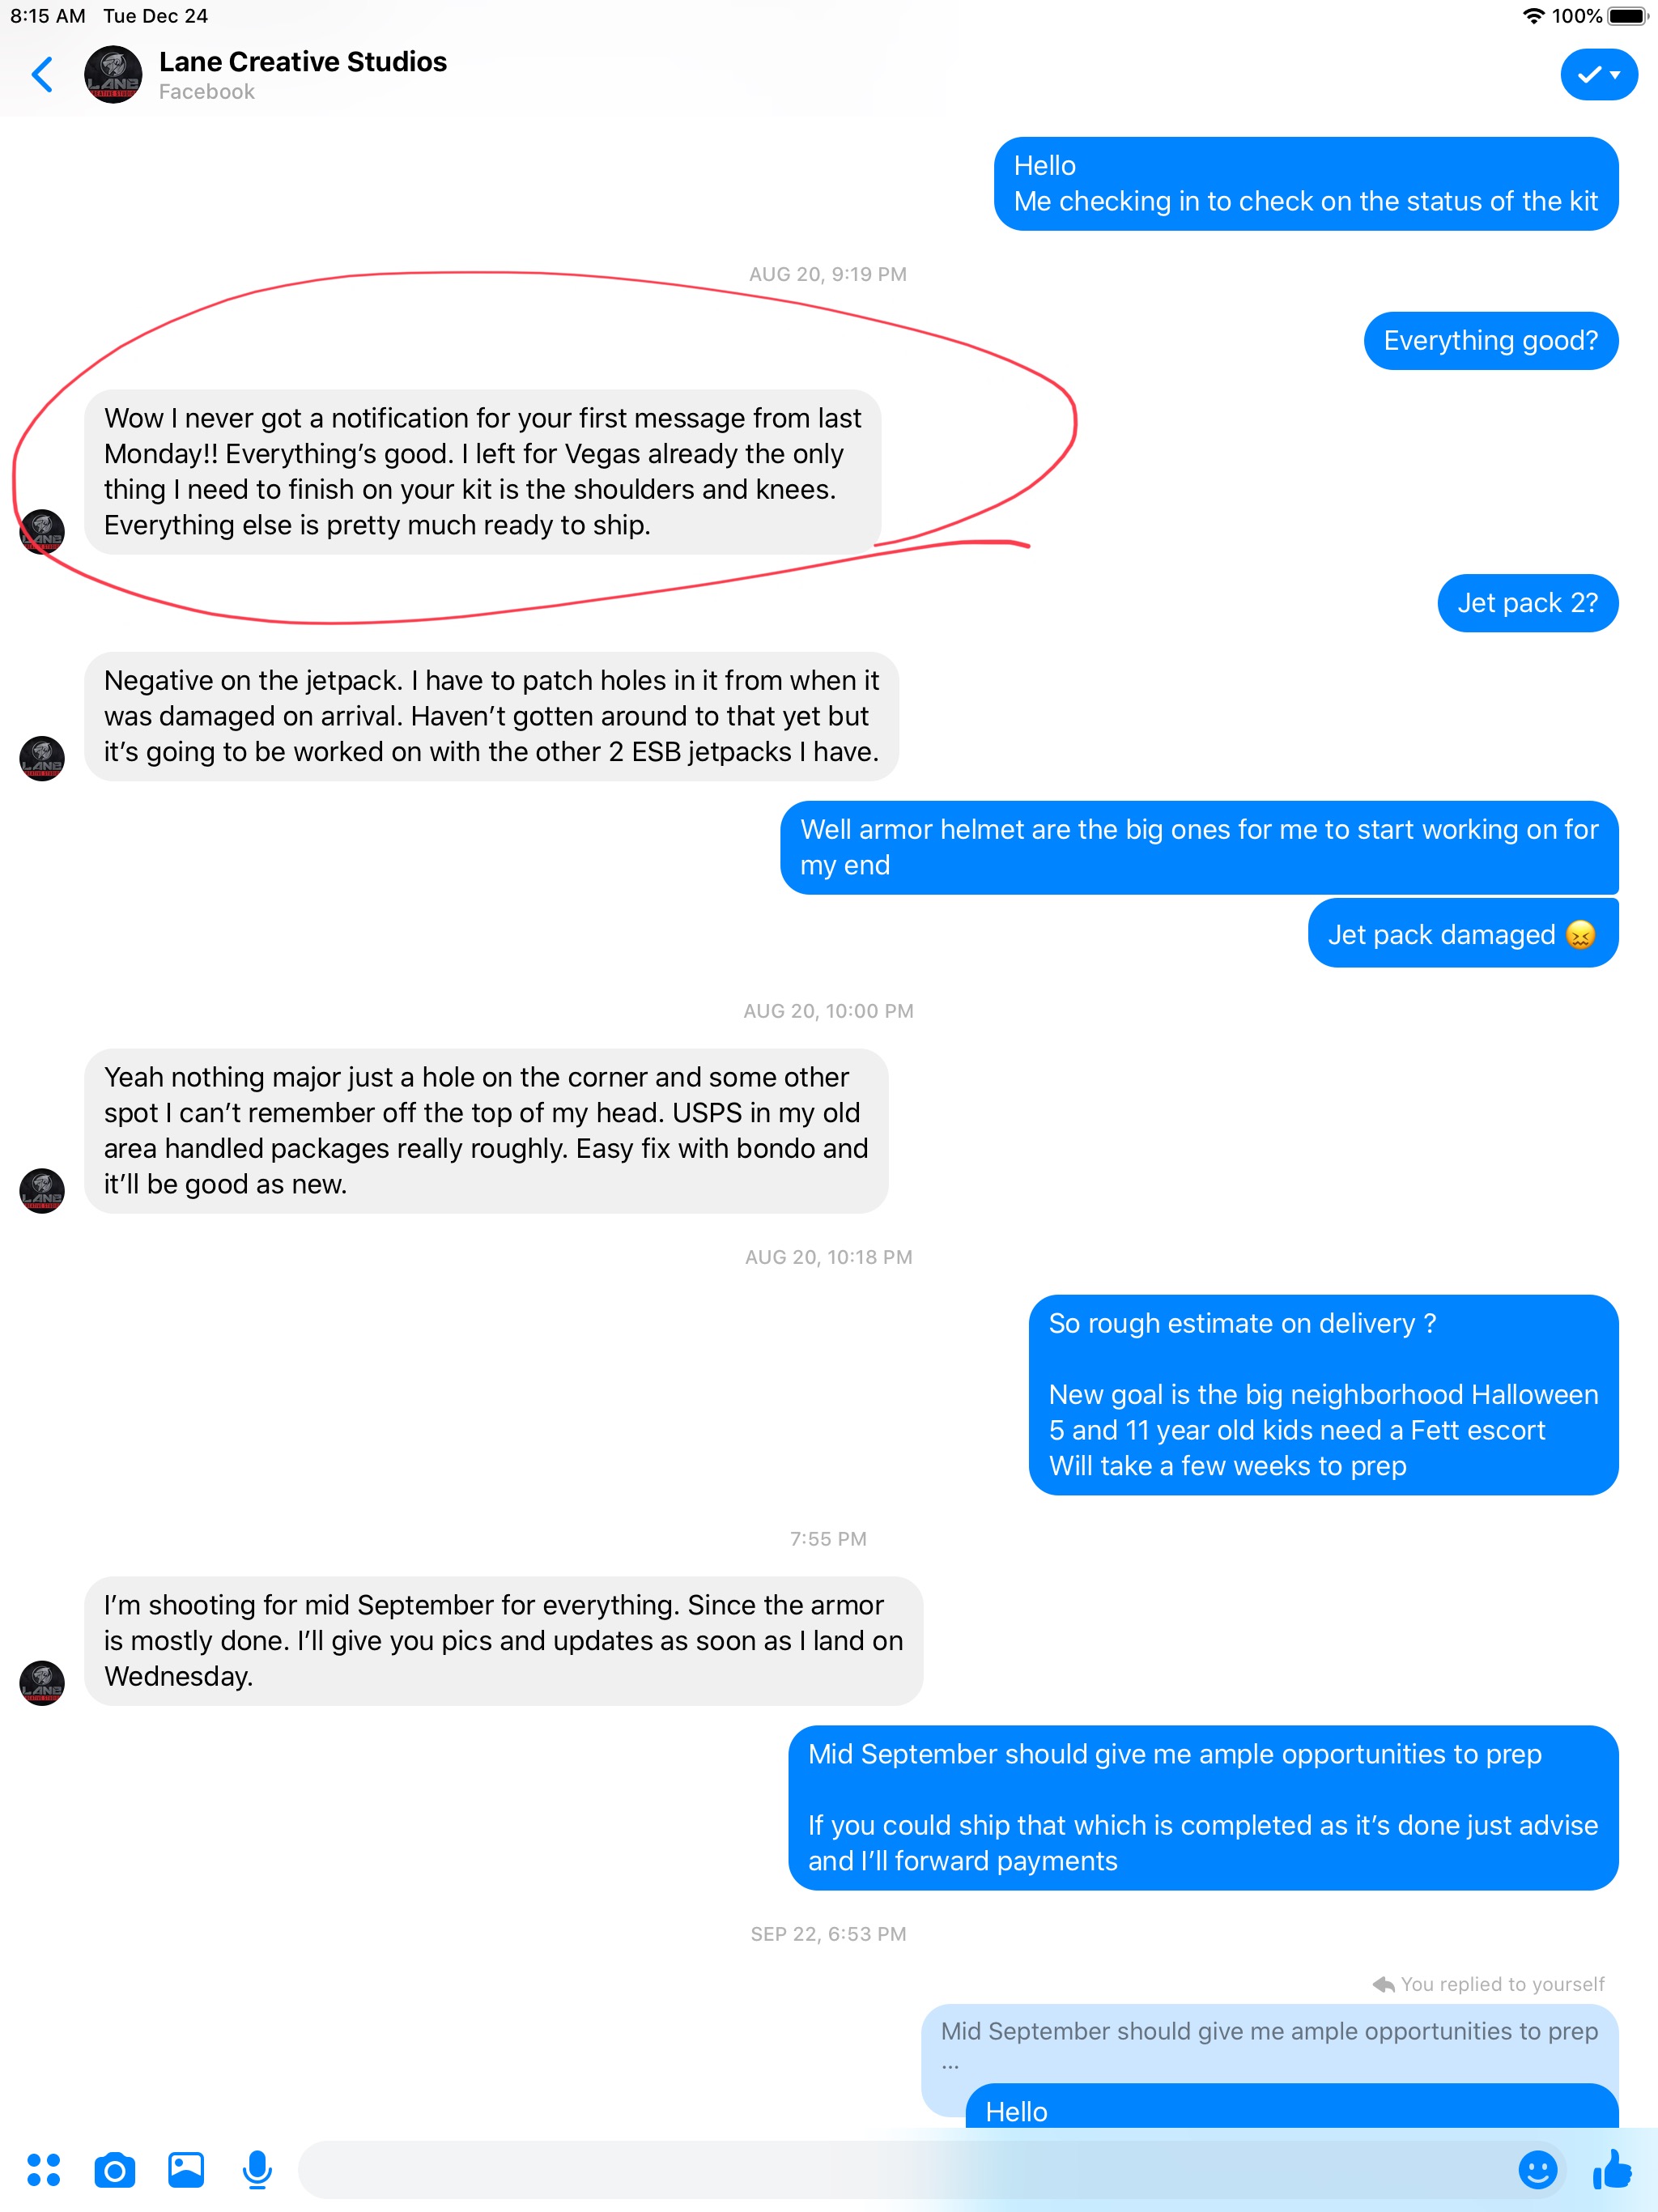
Task: Tap the 'Jet pack 2?' message bubble
Action: [1527, 603]
